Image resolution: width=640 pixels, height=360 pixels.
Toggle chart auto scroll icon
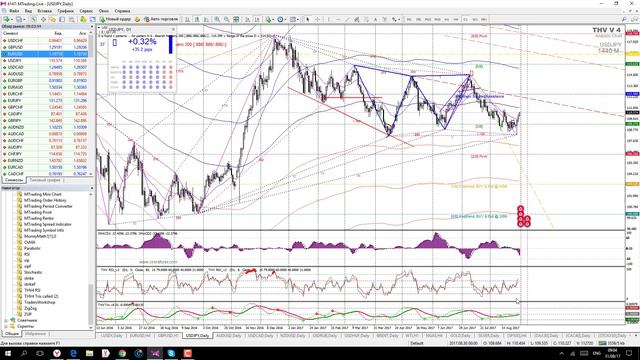(x=247, y=19)
